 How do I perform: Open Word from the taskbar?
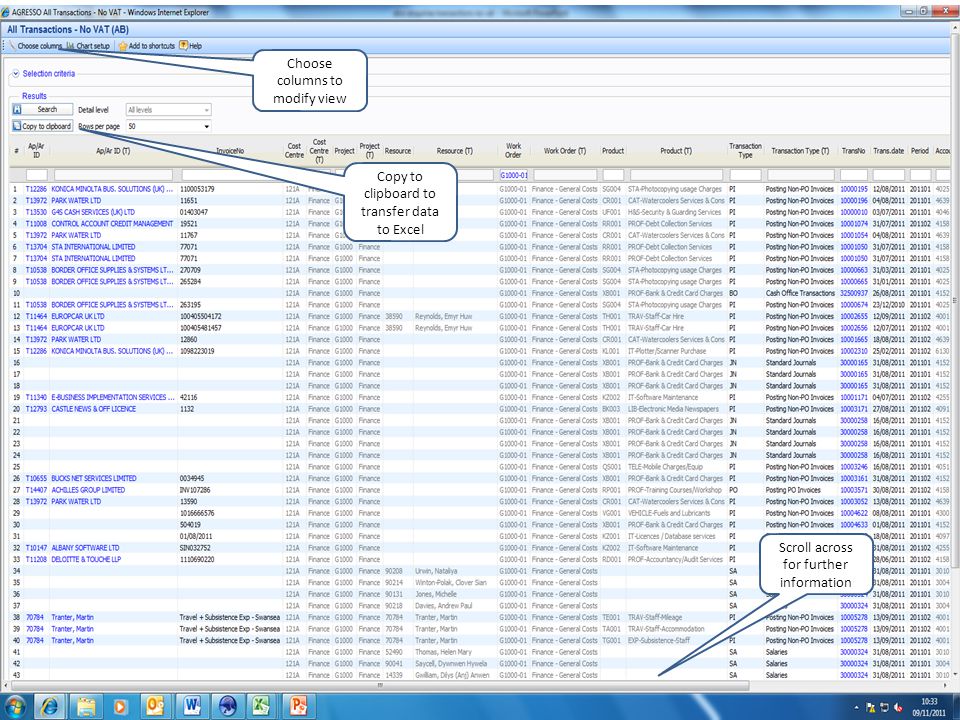[191, 707]
